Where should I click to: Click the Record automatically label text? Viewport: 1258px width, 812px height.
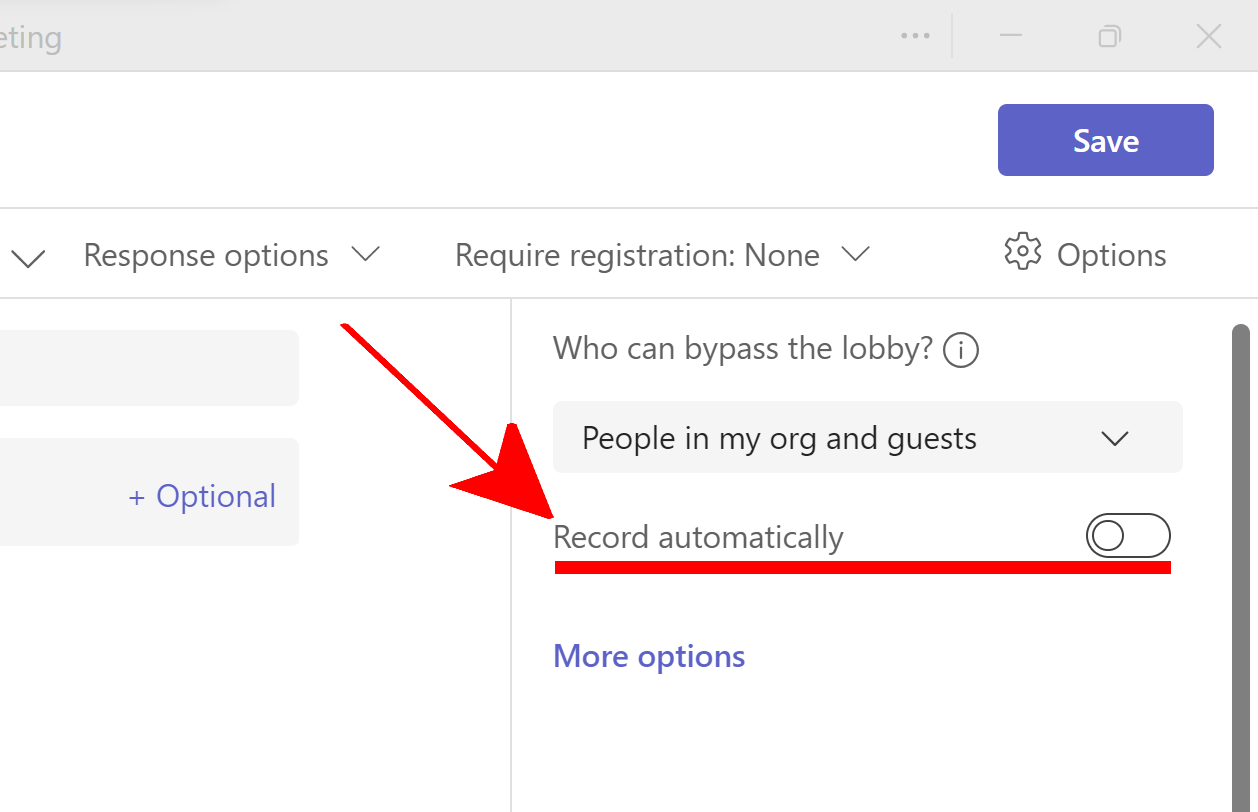click(698, 537)
